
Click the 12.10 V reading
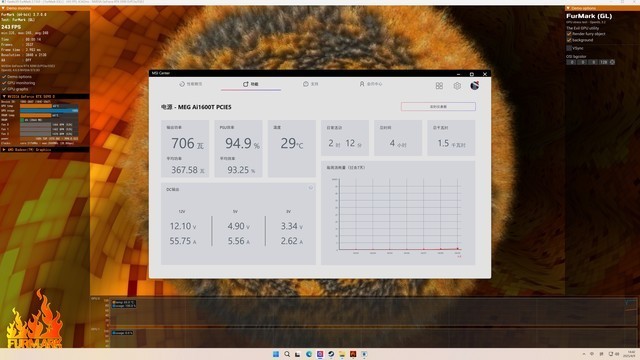(x=183, y=226)
